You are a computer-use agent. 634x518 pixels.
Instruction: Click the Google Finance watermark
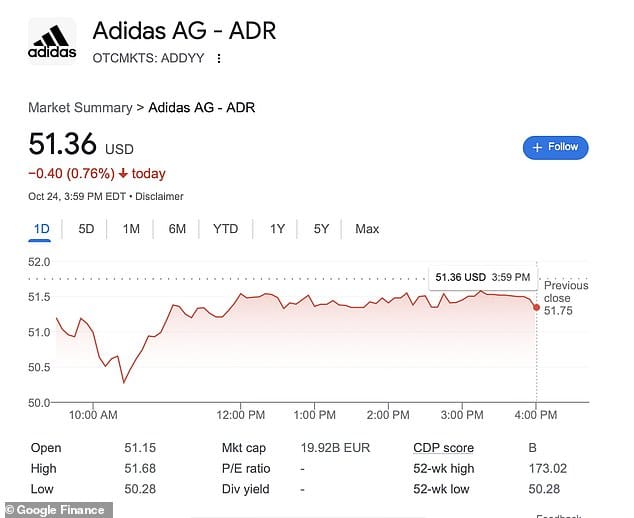56,510
